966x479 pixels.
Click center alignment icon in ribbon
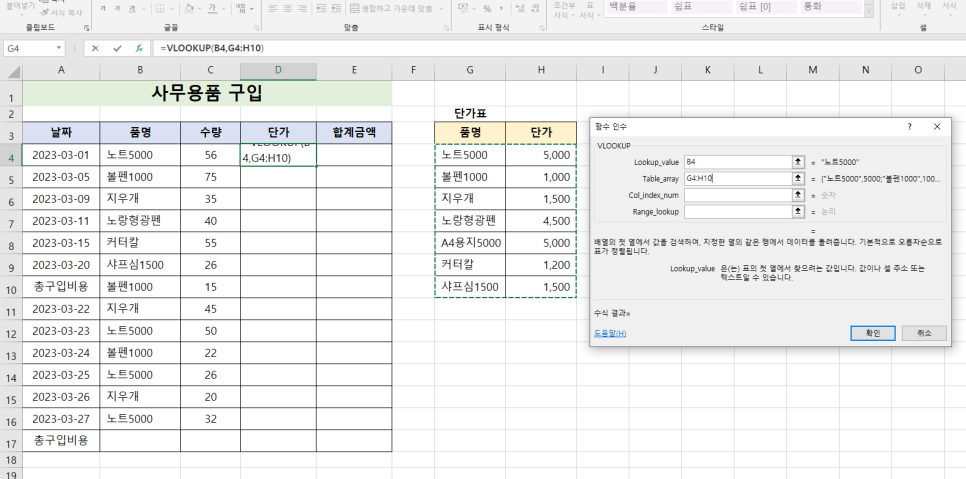coord(287,9)
